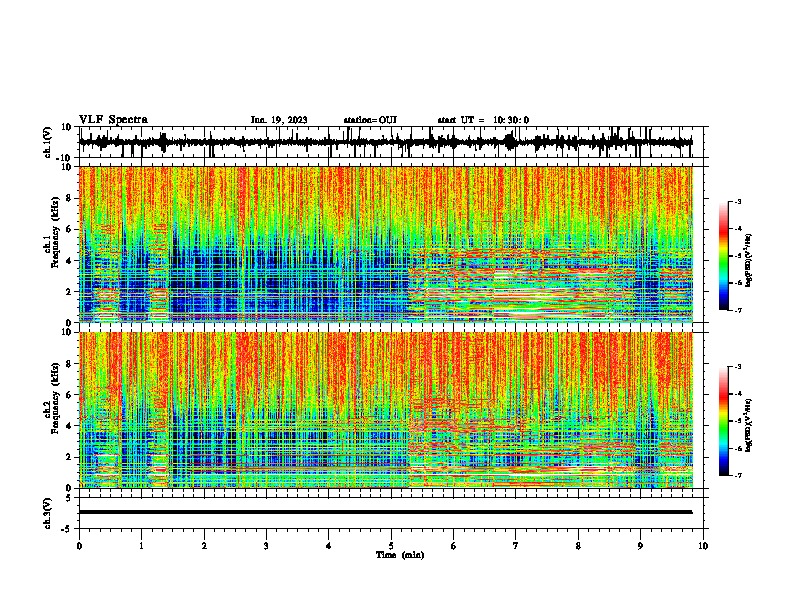792x612 pixels.
Task: Click time axis tick label '7'
Action: pos(516,546)
